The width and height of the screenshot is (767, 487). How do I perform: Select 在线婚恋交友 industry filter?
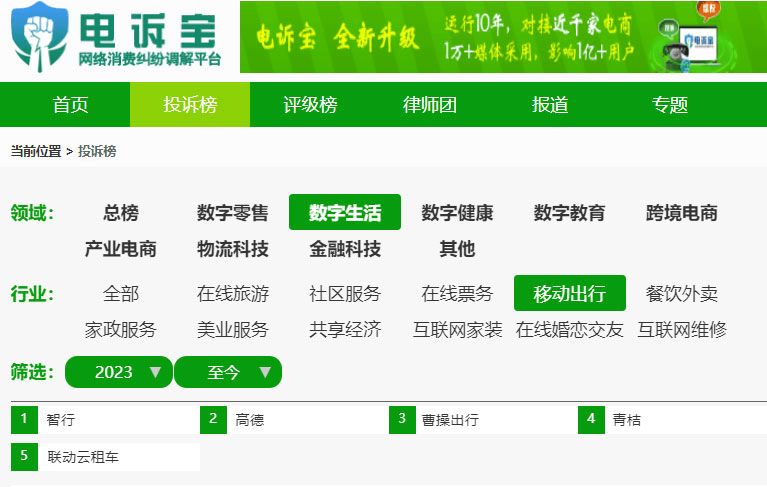(x=569, y=330)
